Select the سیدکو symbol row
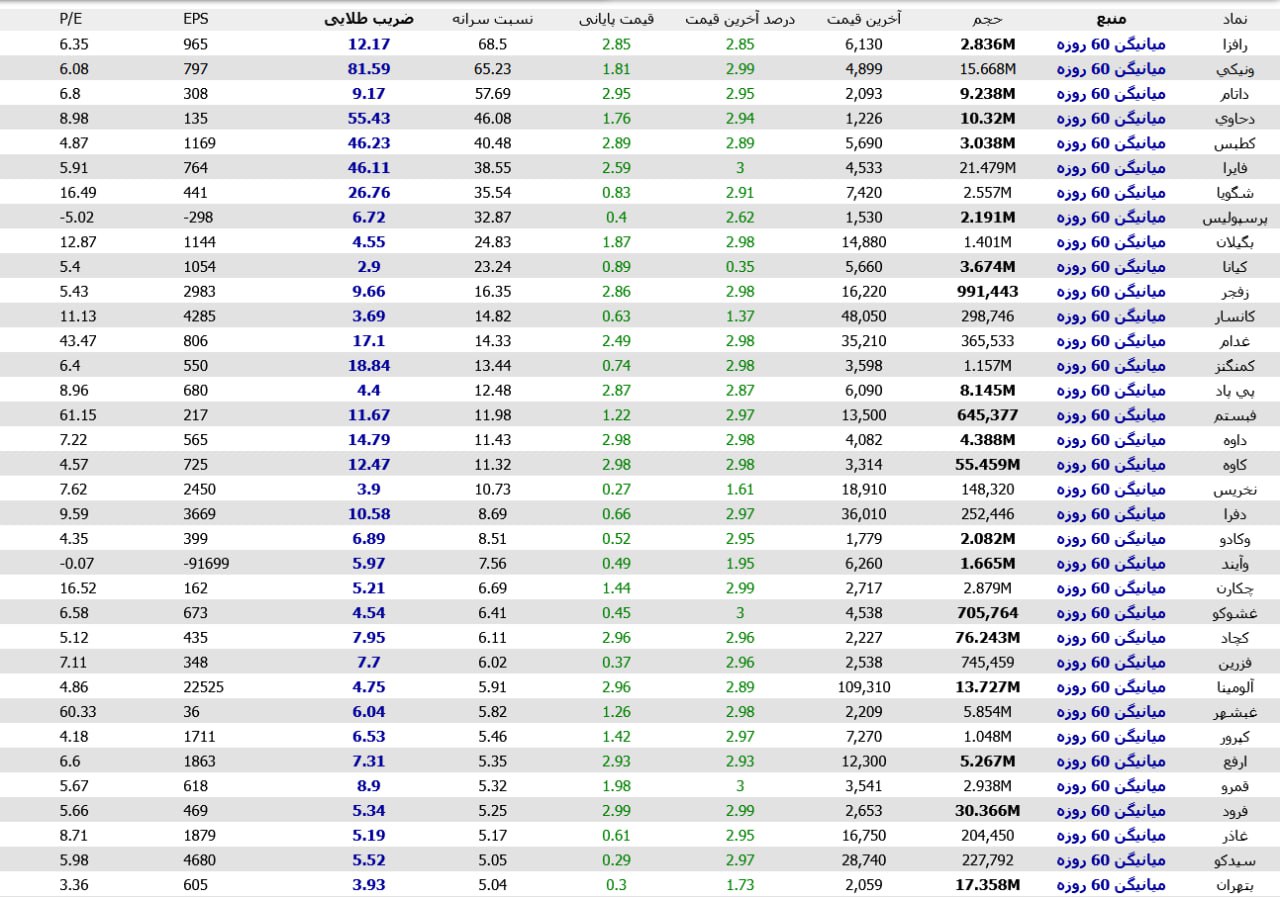The height and width of the screenshot is (897, 1280). [1232, 860]
